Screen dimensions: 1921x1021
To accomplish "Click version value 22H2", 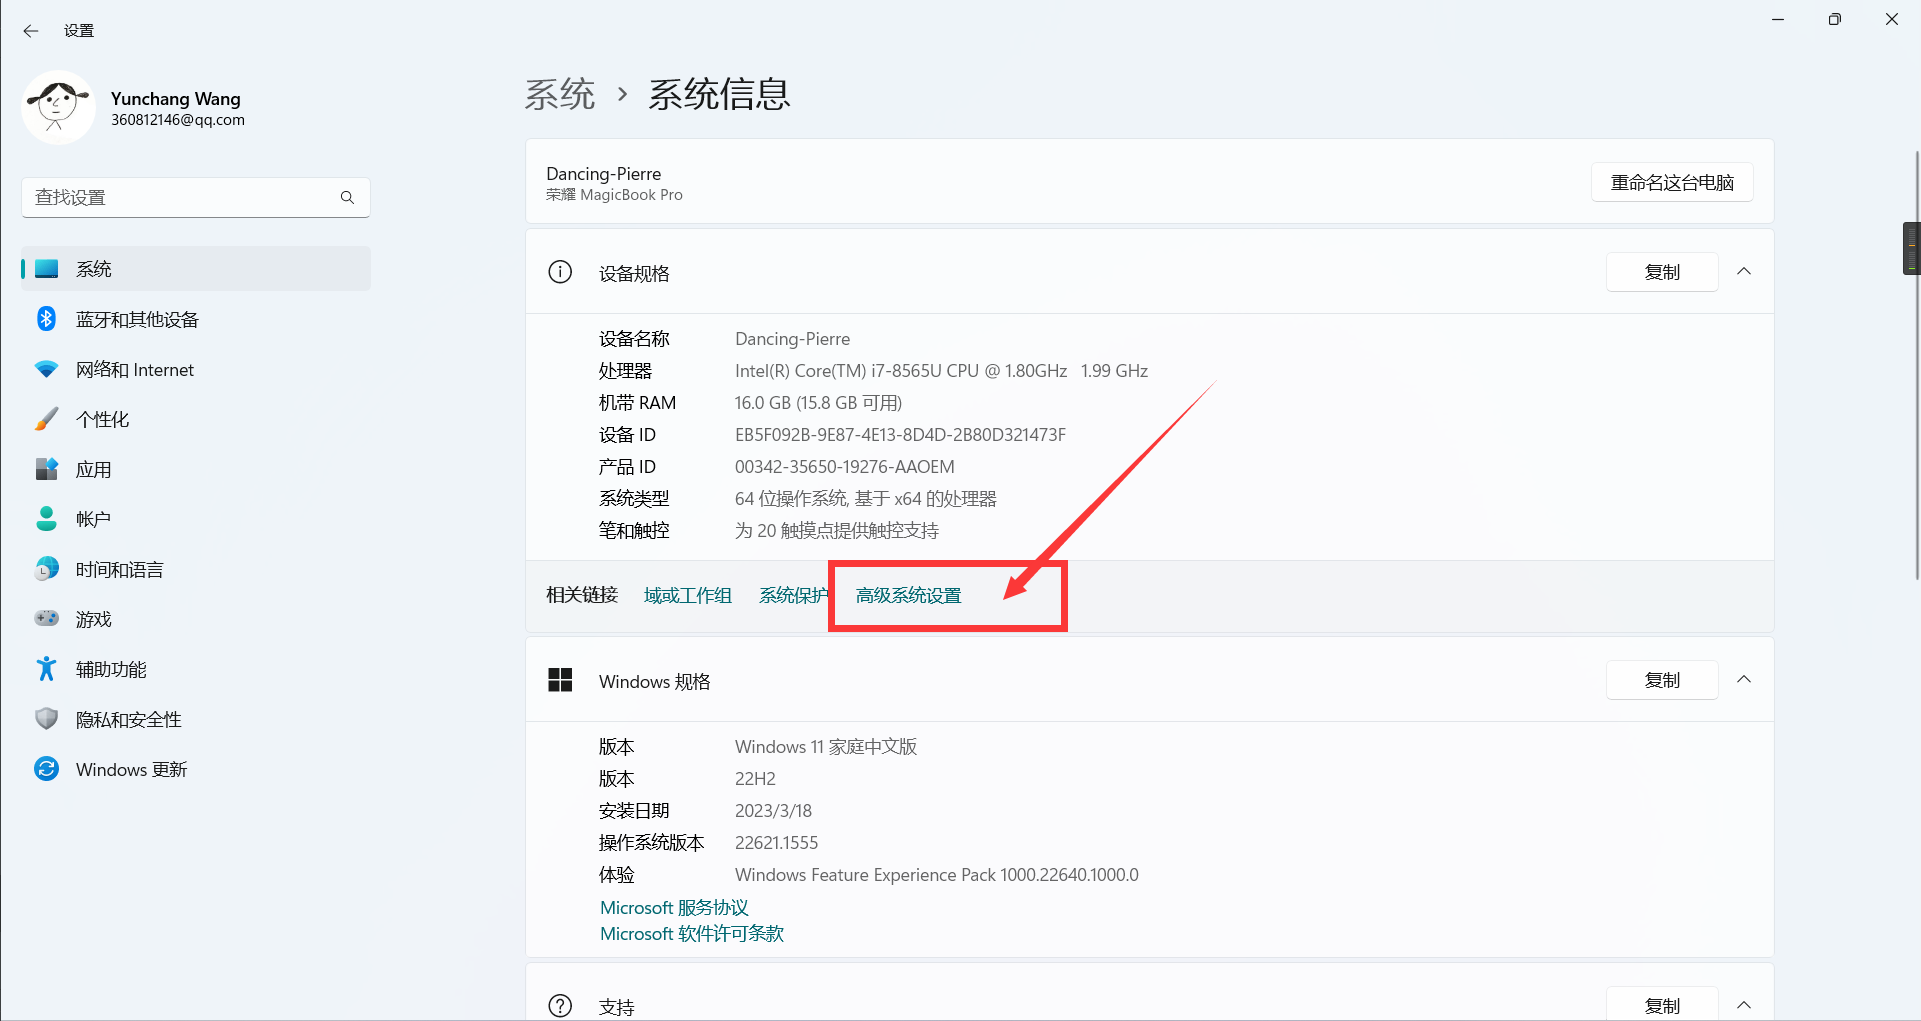I will (755, 779).
